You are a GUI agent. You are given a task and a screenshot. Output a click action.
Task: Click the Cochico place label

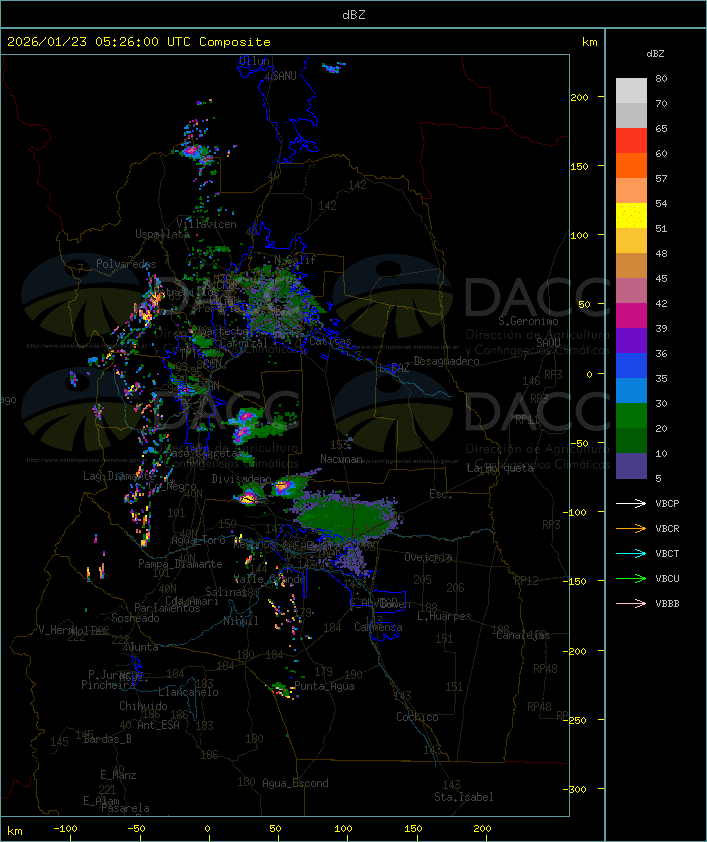(x=417, y=717)
